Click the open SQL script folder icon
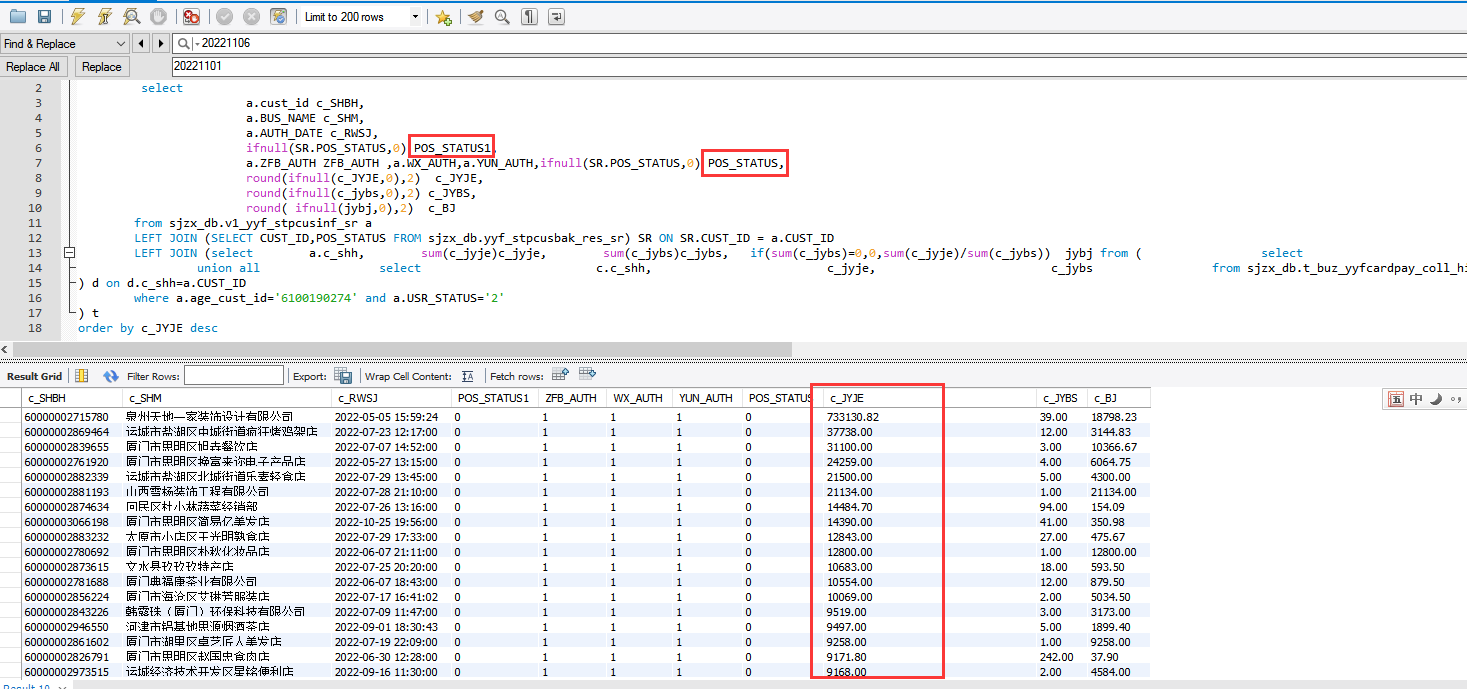Viewport: 1467px width, 689px height. [x=18, y=17]
